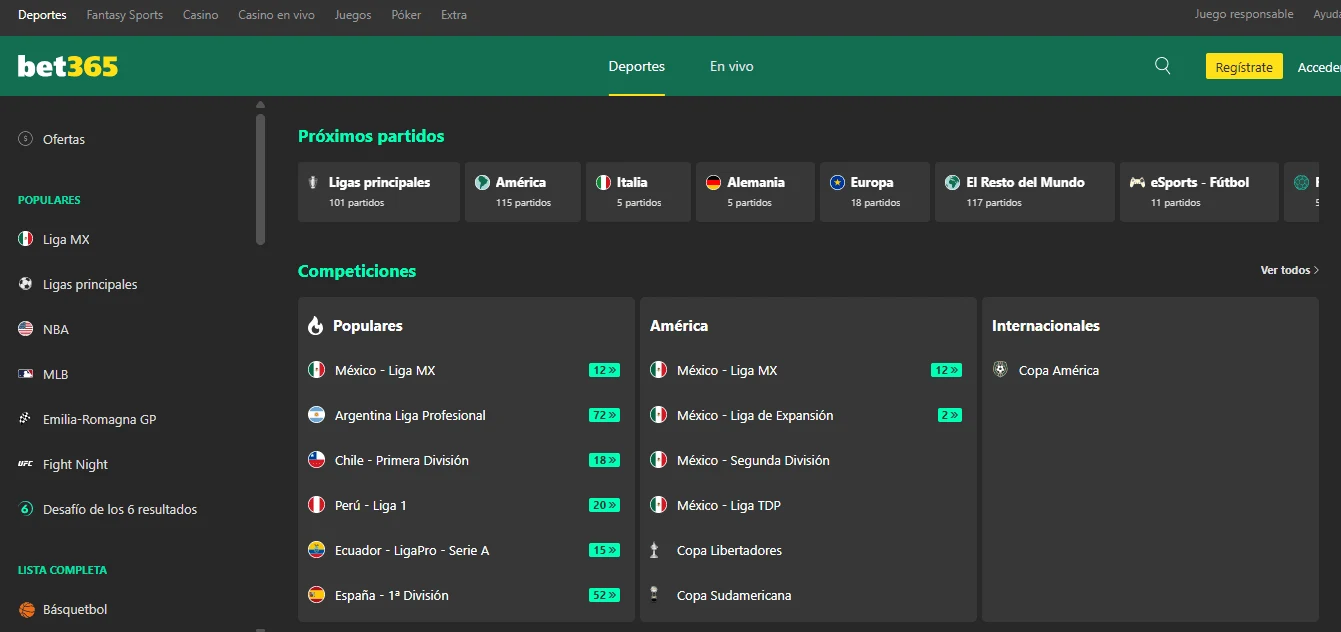Open Póker in the top menu
The height and width of the screenshot is (632, 1341).
406,15
